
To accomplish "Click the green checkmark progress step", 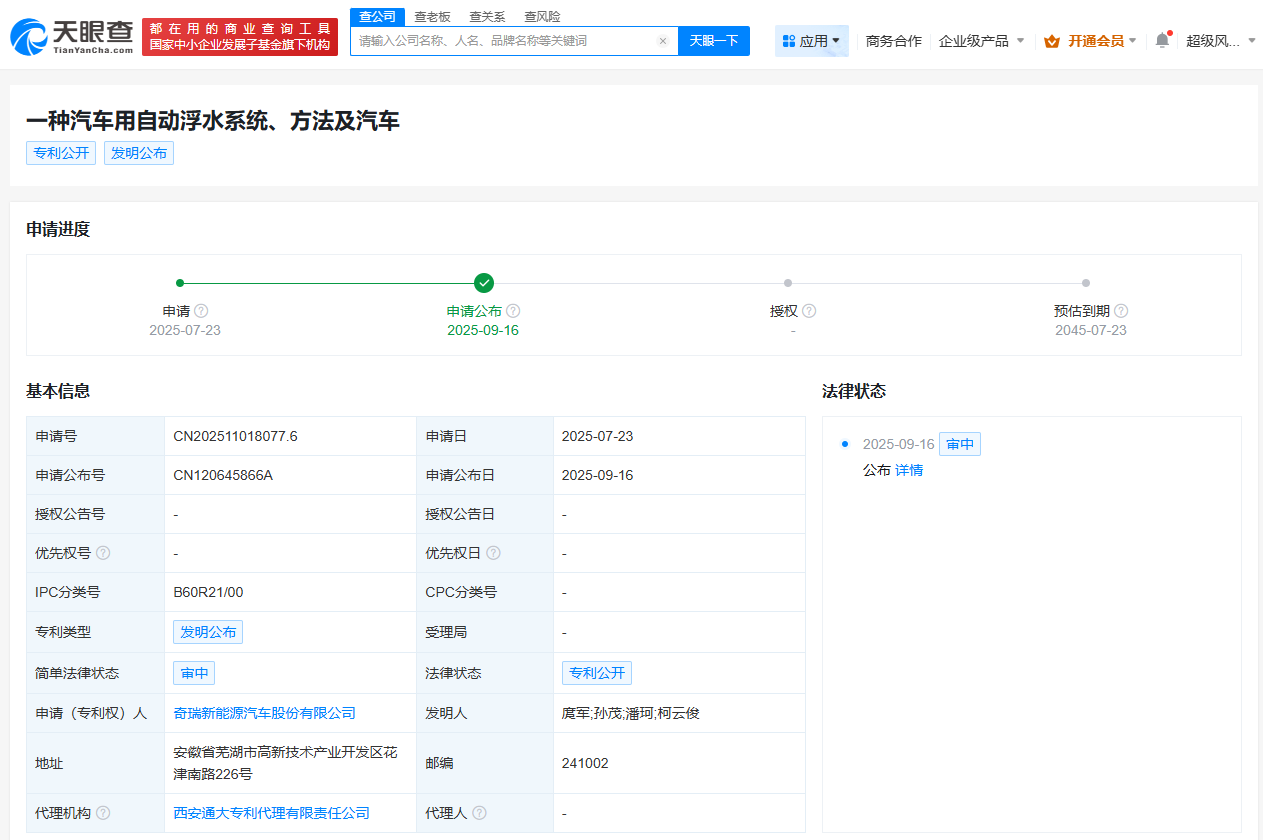I will point(484,283).
